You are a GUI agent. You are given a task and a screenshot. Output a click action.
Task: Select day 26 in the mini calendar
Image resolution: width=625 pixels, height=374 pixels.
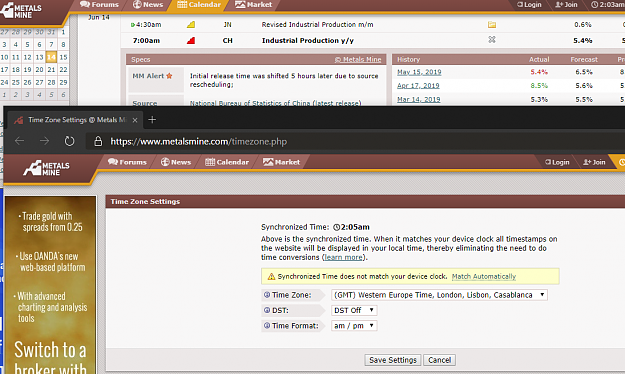(x=28, y=82)
